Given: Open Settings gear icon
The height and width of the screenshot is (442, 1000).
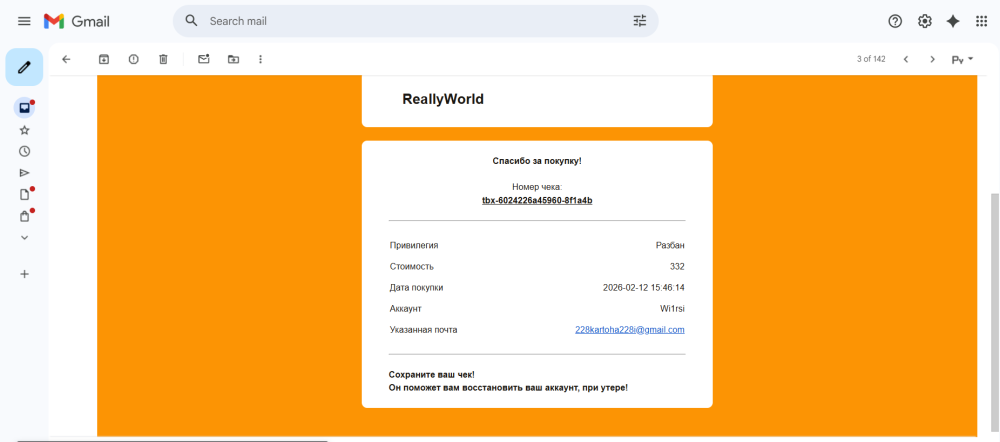Looking at the screenshot, I should (x=924, y=21).
